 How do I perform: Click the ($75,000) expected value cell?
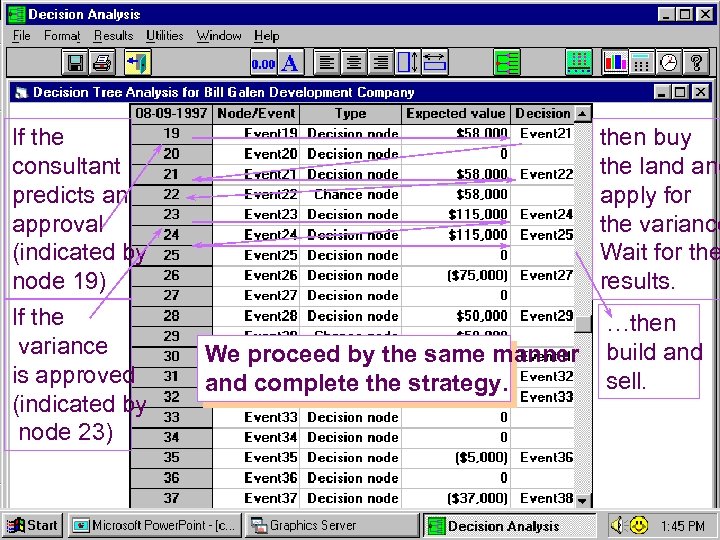(x=456, y=276)
